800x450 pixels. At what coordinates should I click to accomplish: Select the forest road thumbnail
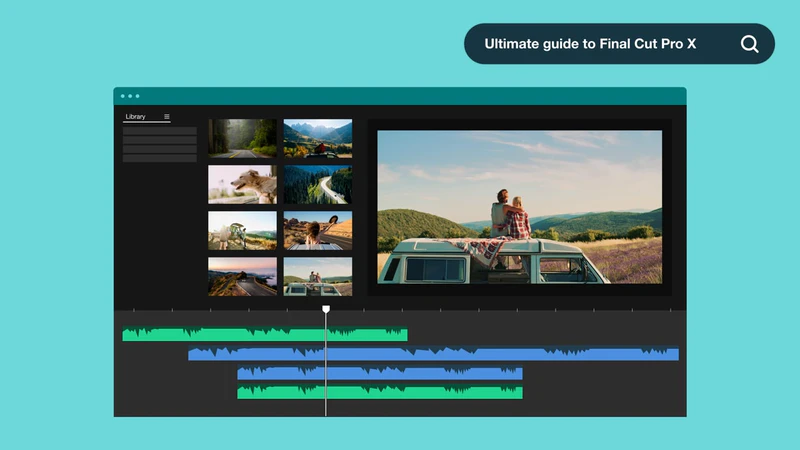click(242, 138)
